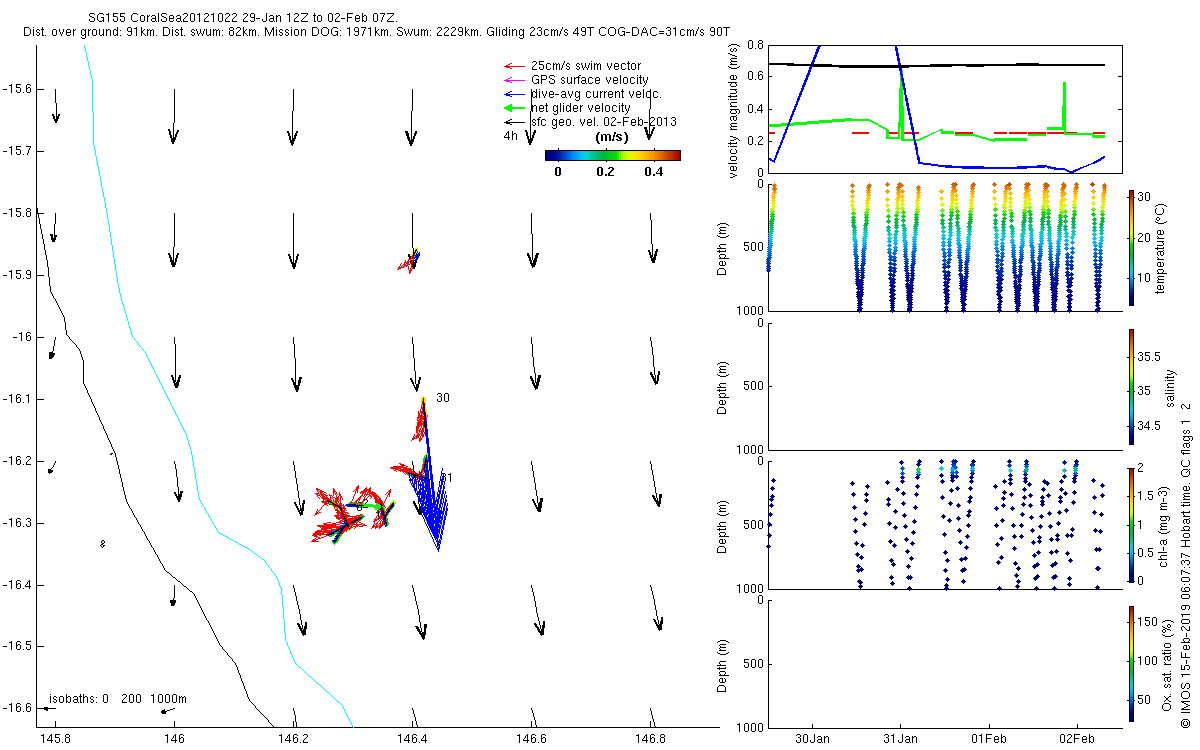Click the horizontal velocity (m/s) colorbar
The image size is (1200, 750).
click(x=612, y=155)
